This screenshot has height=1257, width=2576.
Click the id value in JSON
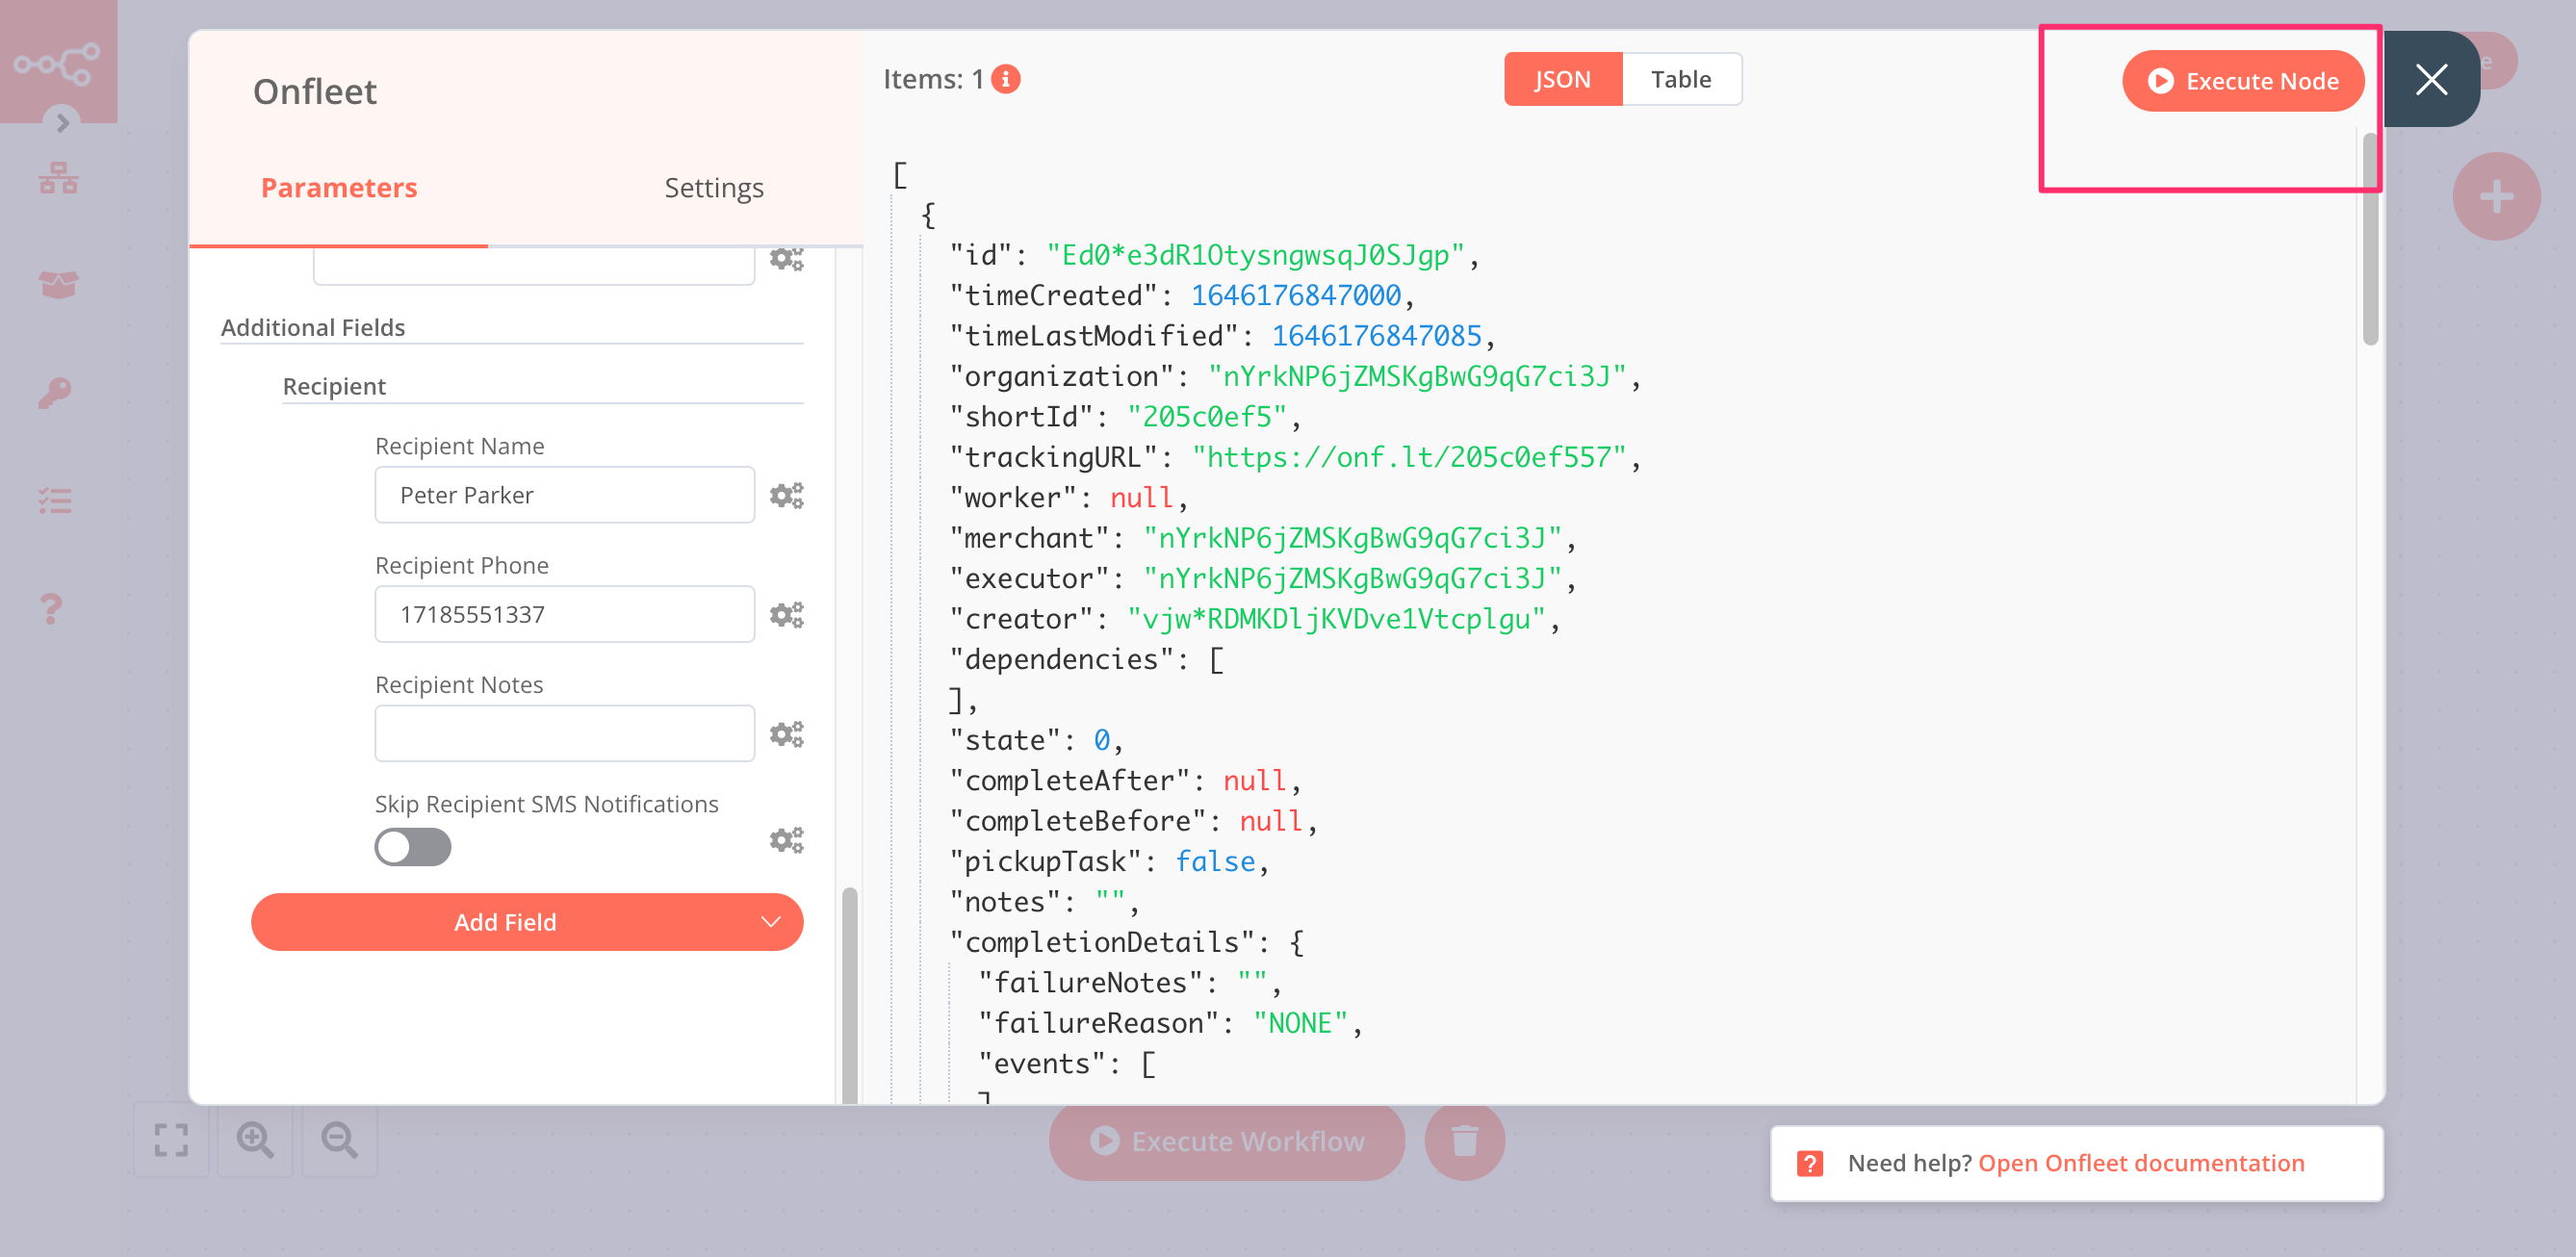(1256, 255)
